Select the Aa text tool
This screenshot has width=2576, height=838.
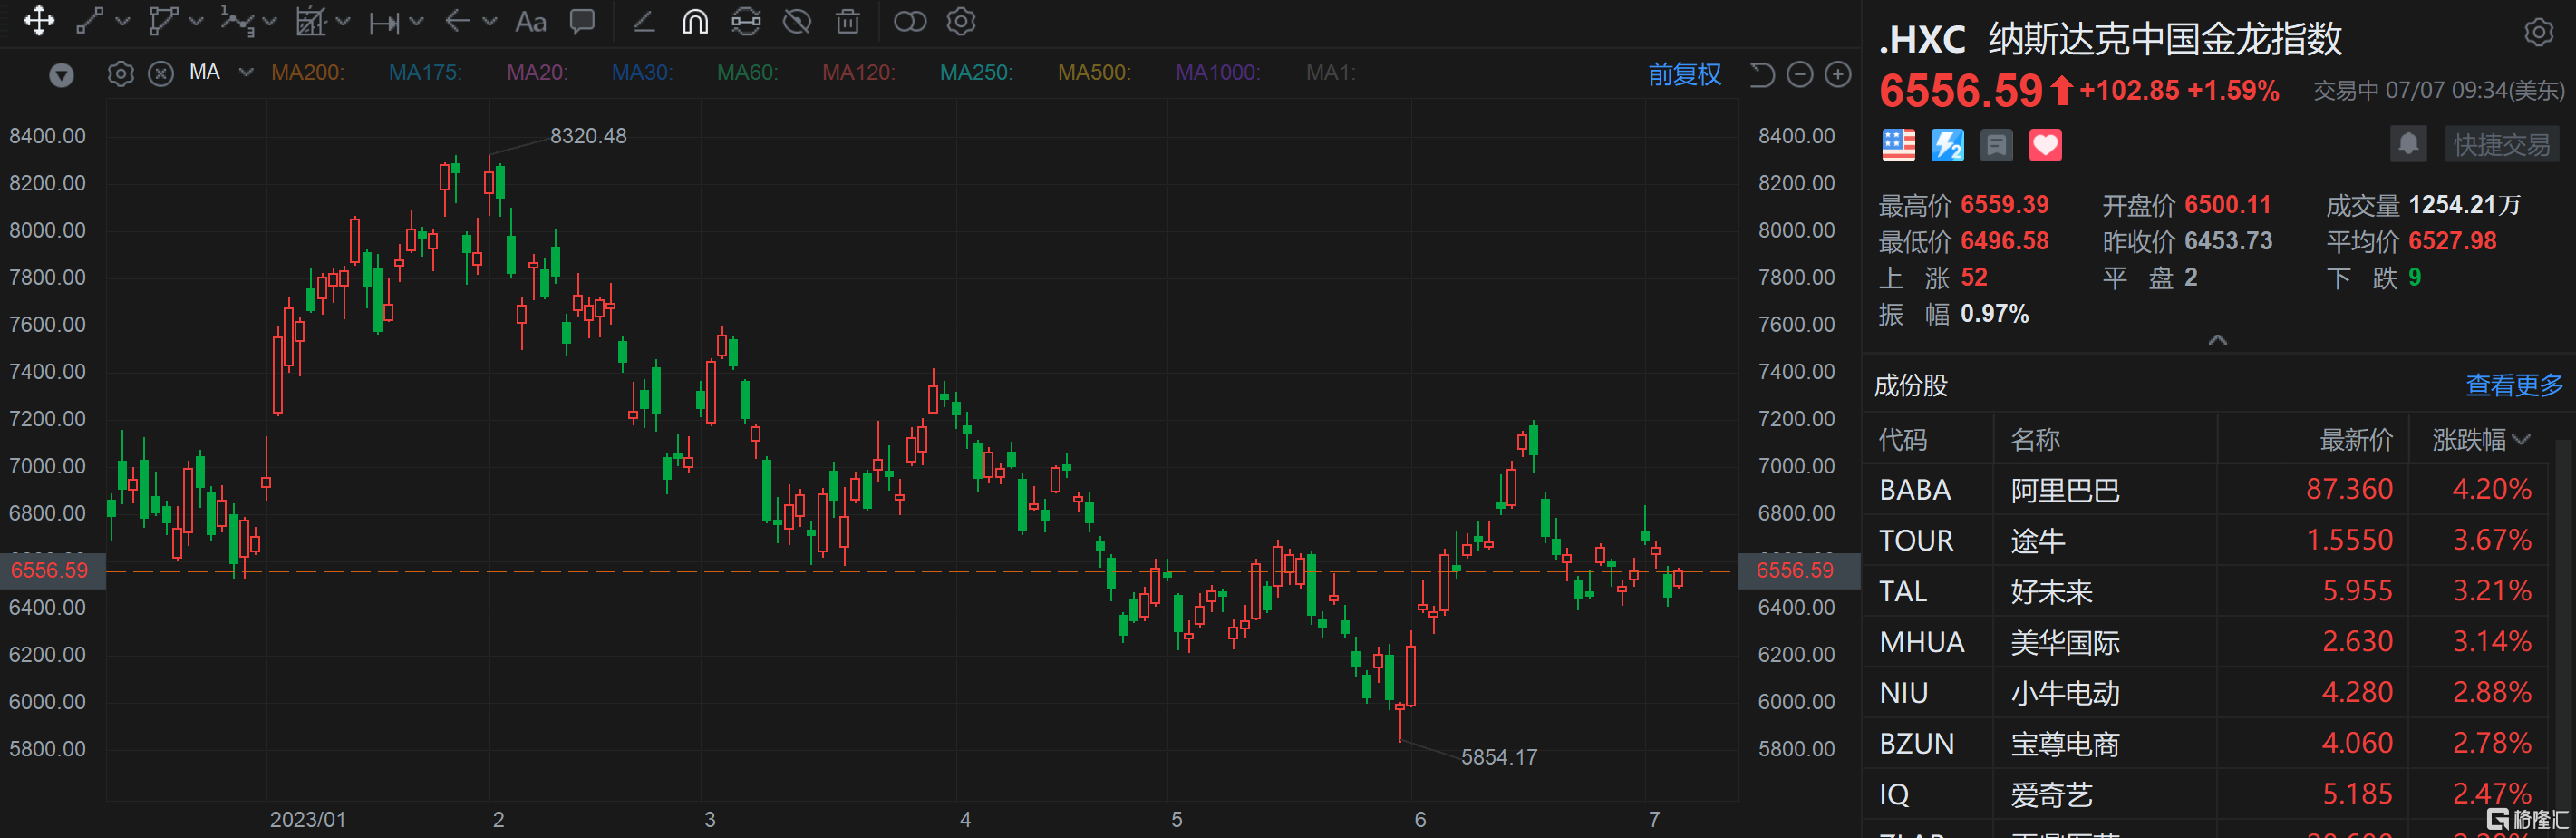530,22
